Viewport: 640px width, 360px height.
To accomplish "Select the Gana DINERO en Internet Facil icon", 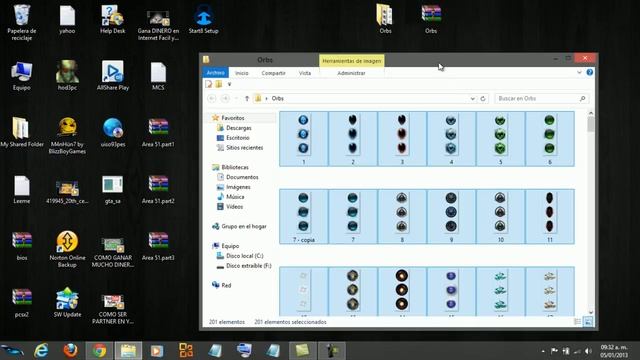I will (158, 24).
